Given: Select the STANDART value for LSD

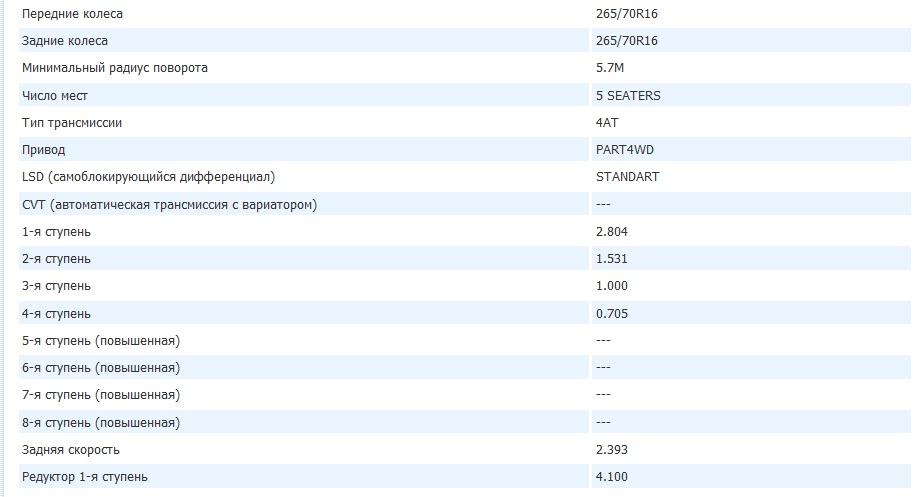Looking at the screenshot, I should click(x=627, y=177).
